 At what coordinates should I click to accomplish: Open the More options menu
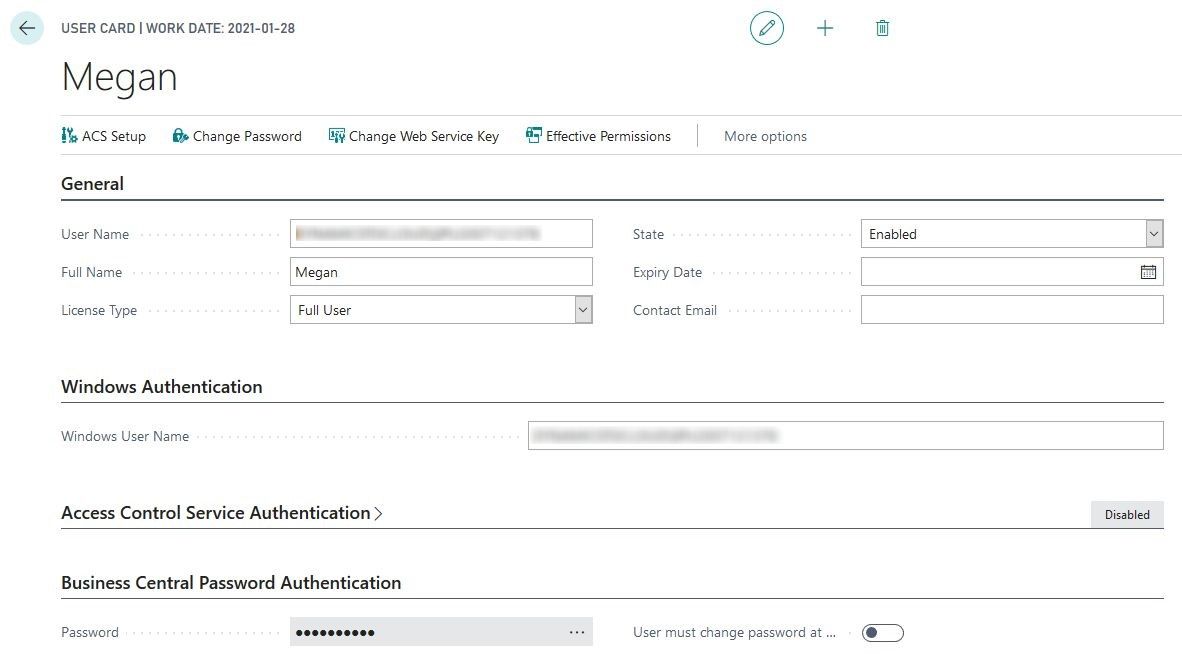[765, 136]
